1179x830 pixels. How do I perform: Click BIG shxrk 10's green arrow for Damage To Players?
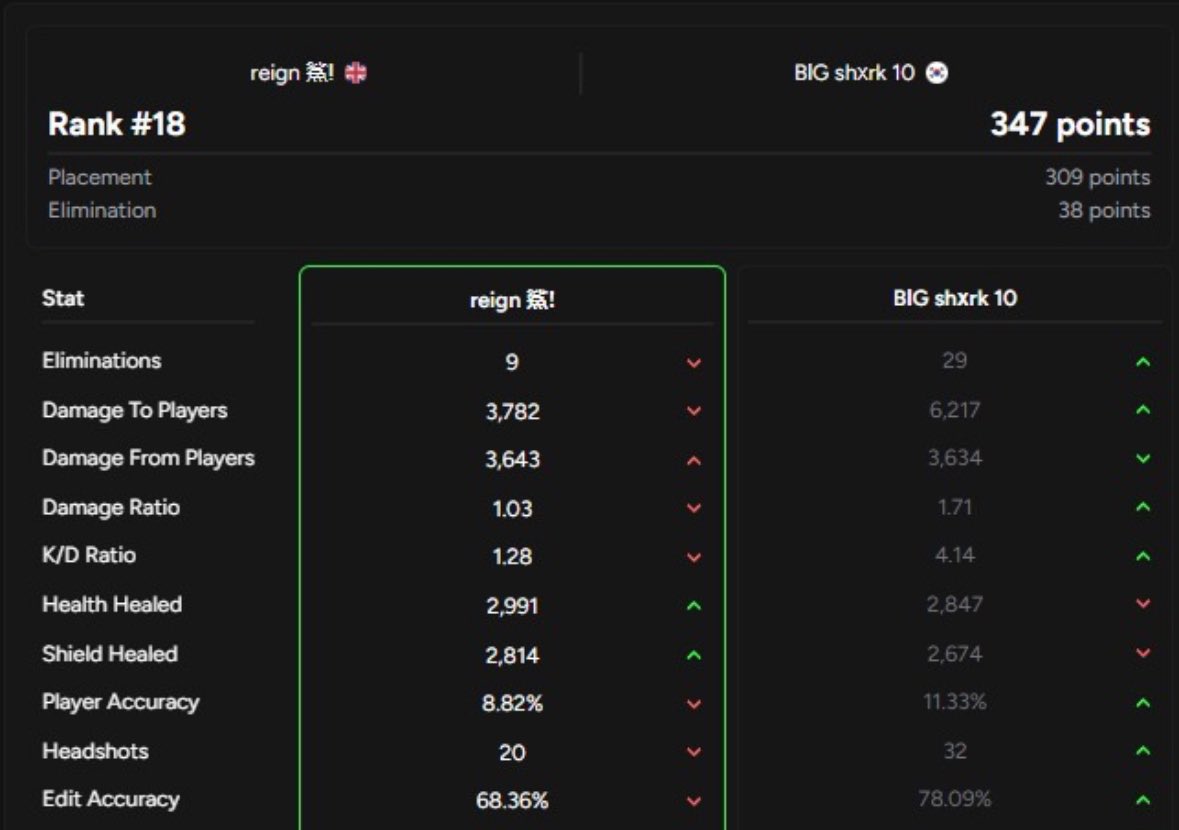coord(1143,410)
